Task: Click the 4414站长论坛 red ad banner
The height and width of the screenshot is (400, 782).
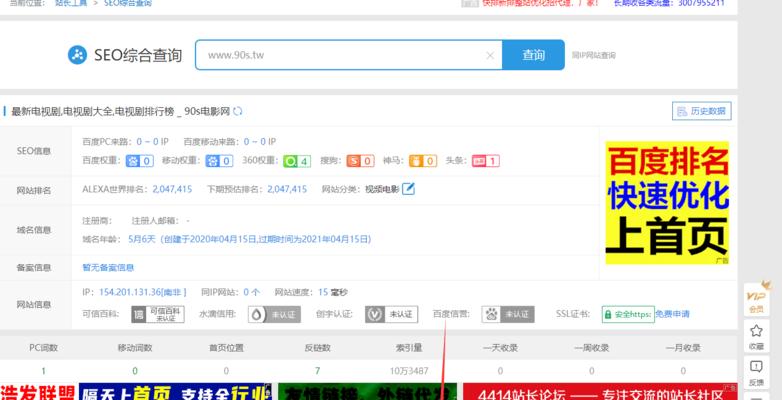Action: tap(600, 392)
